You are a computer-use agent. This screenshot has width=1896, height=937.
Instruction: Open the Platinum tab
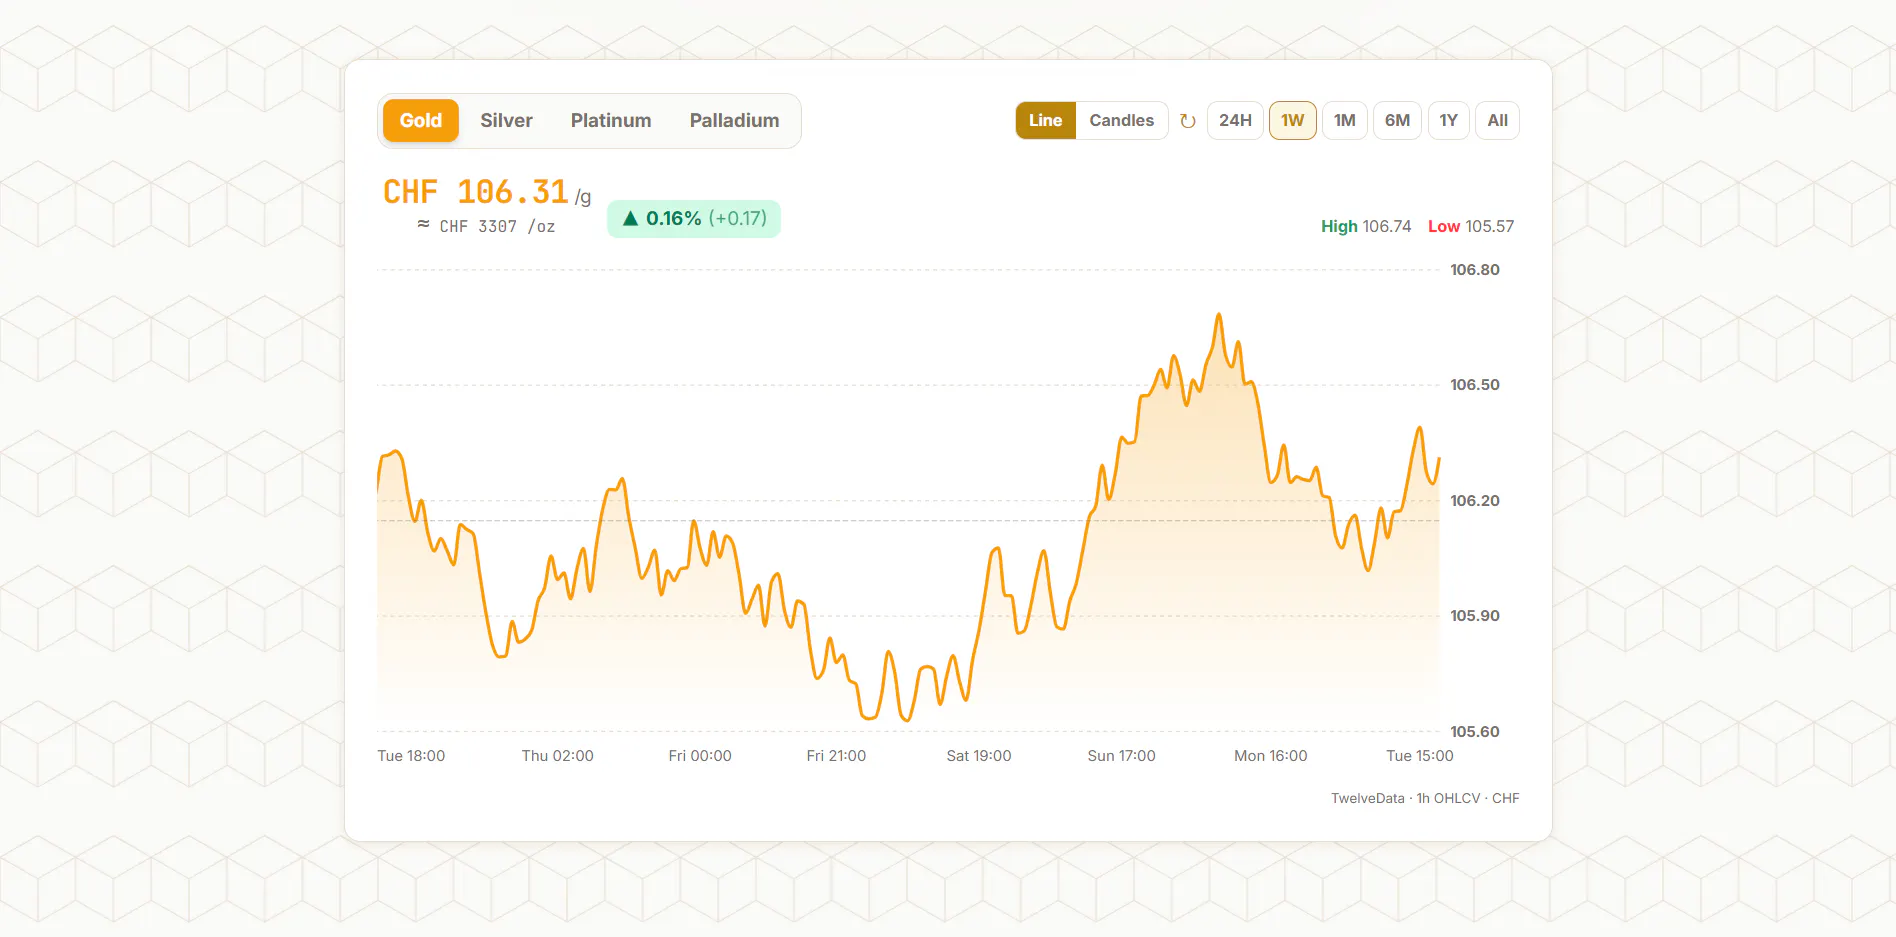click(611, 121)
